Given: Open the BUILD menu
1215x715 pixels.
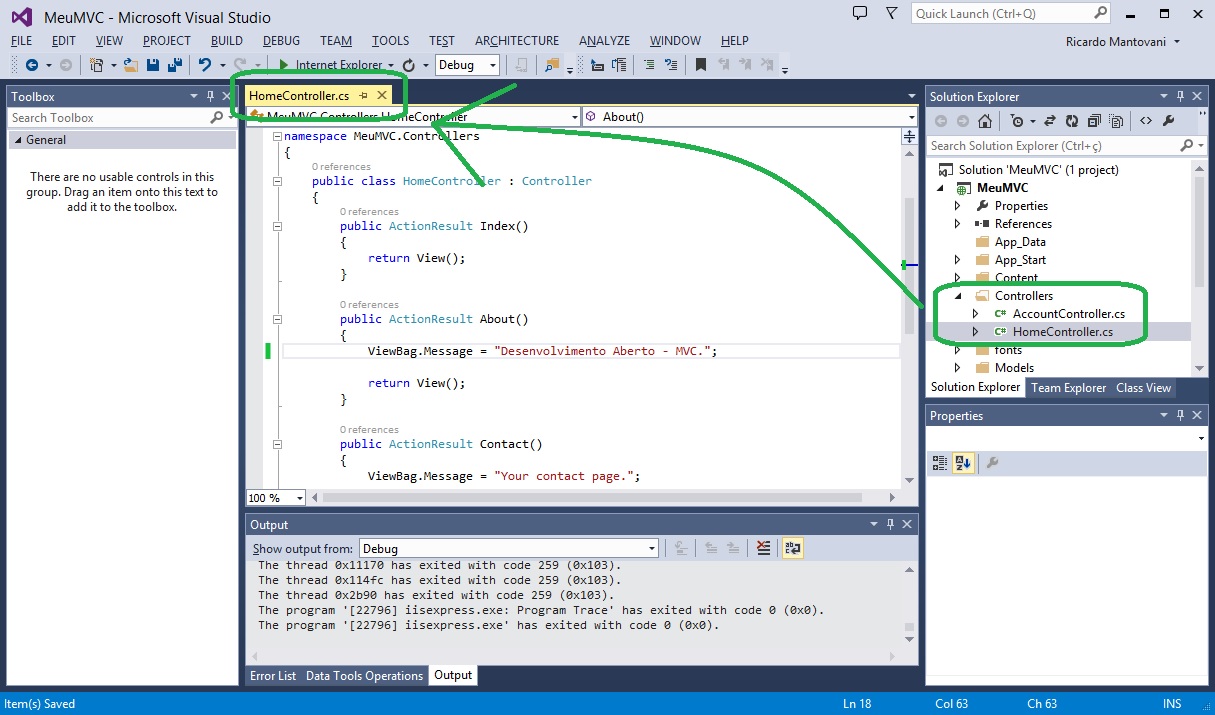Looking at the screenshot, I should [x=227, y=41].
